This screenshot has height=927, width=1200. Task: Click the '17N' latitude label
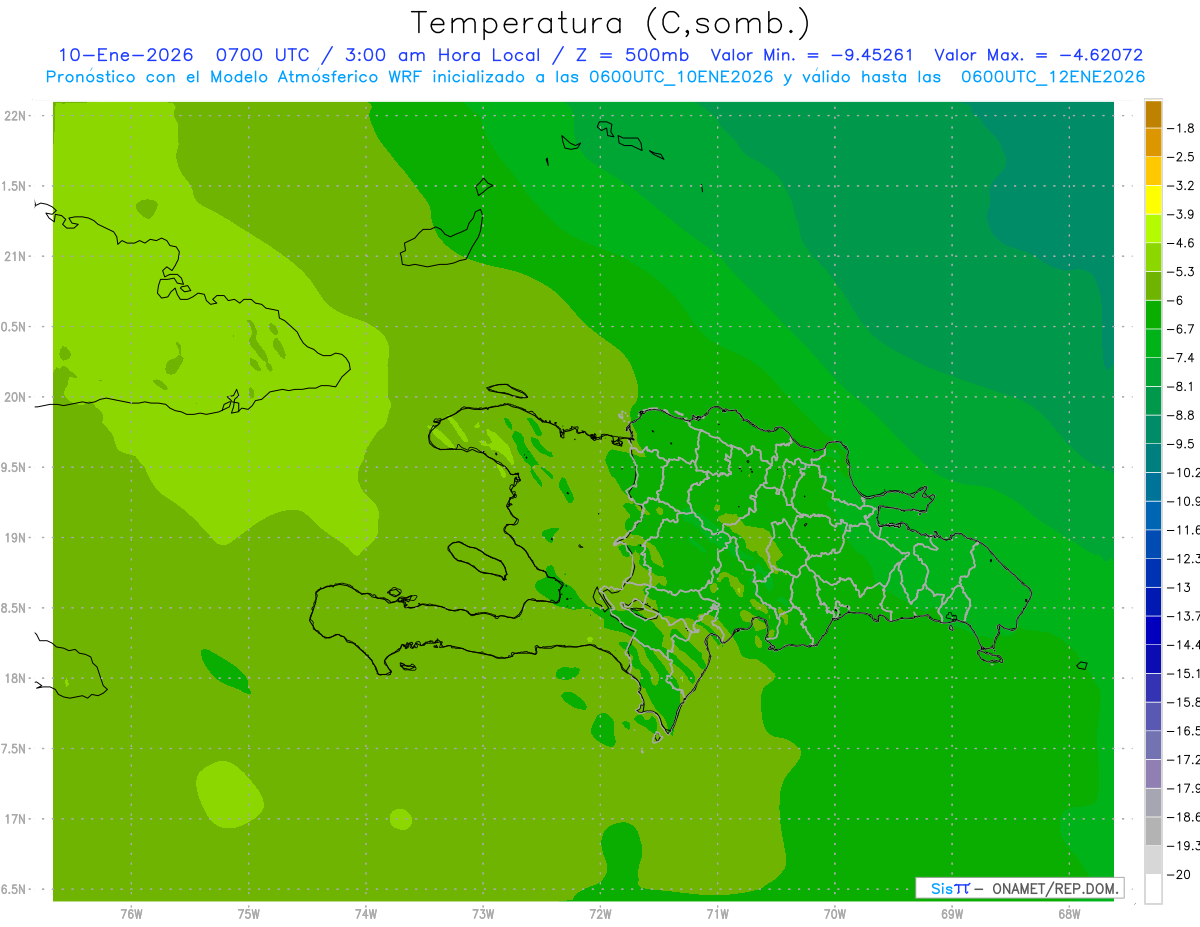tap(17, 819)
